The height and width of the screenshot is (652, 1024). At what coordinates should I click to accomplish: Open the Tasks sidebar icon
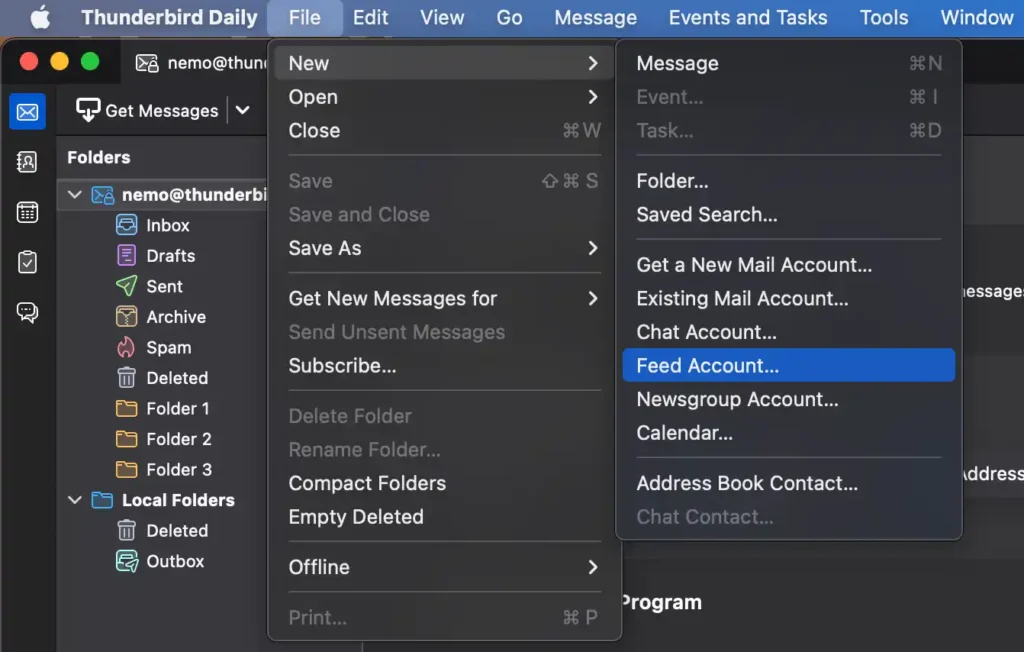click(27, 262)
